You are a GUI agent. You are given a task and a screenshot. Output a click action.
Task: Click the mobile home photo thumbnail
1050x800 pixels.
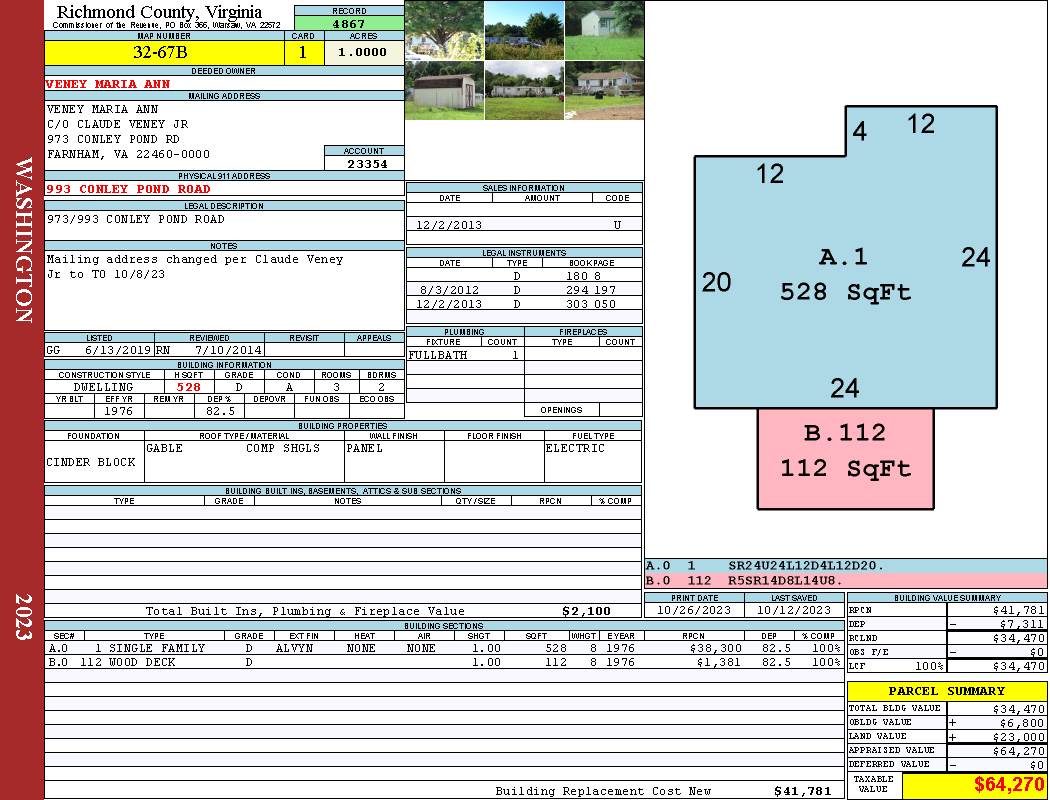point(524,90)
